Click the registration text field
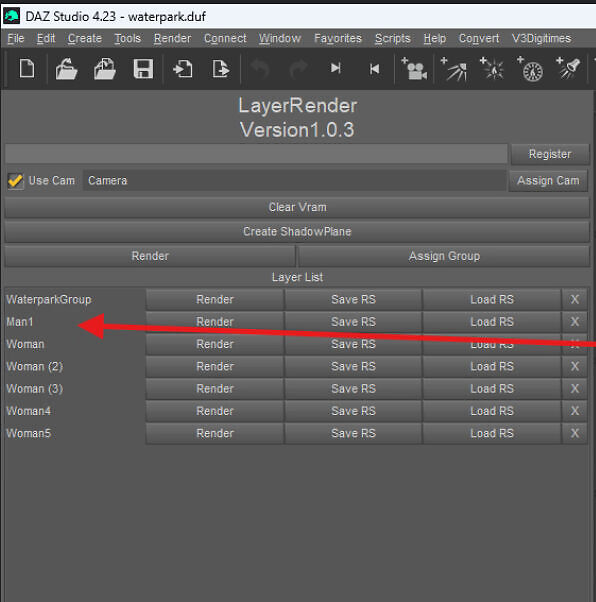This screenshot has height=602, width=596. 256,154
